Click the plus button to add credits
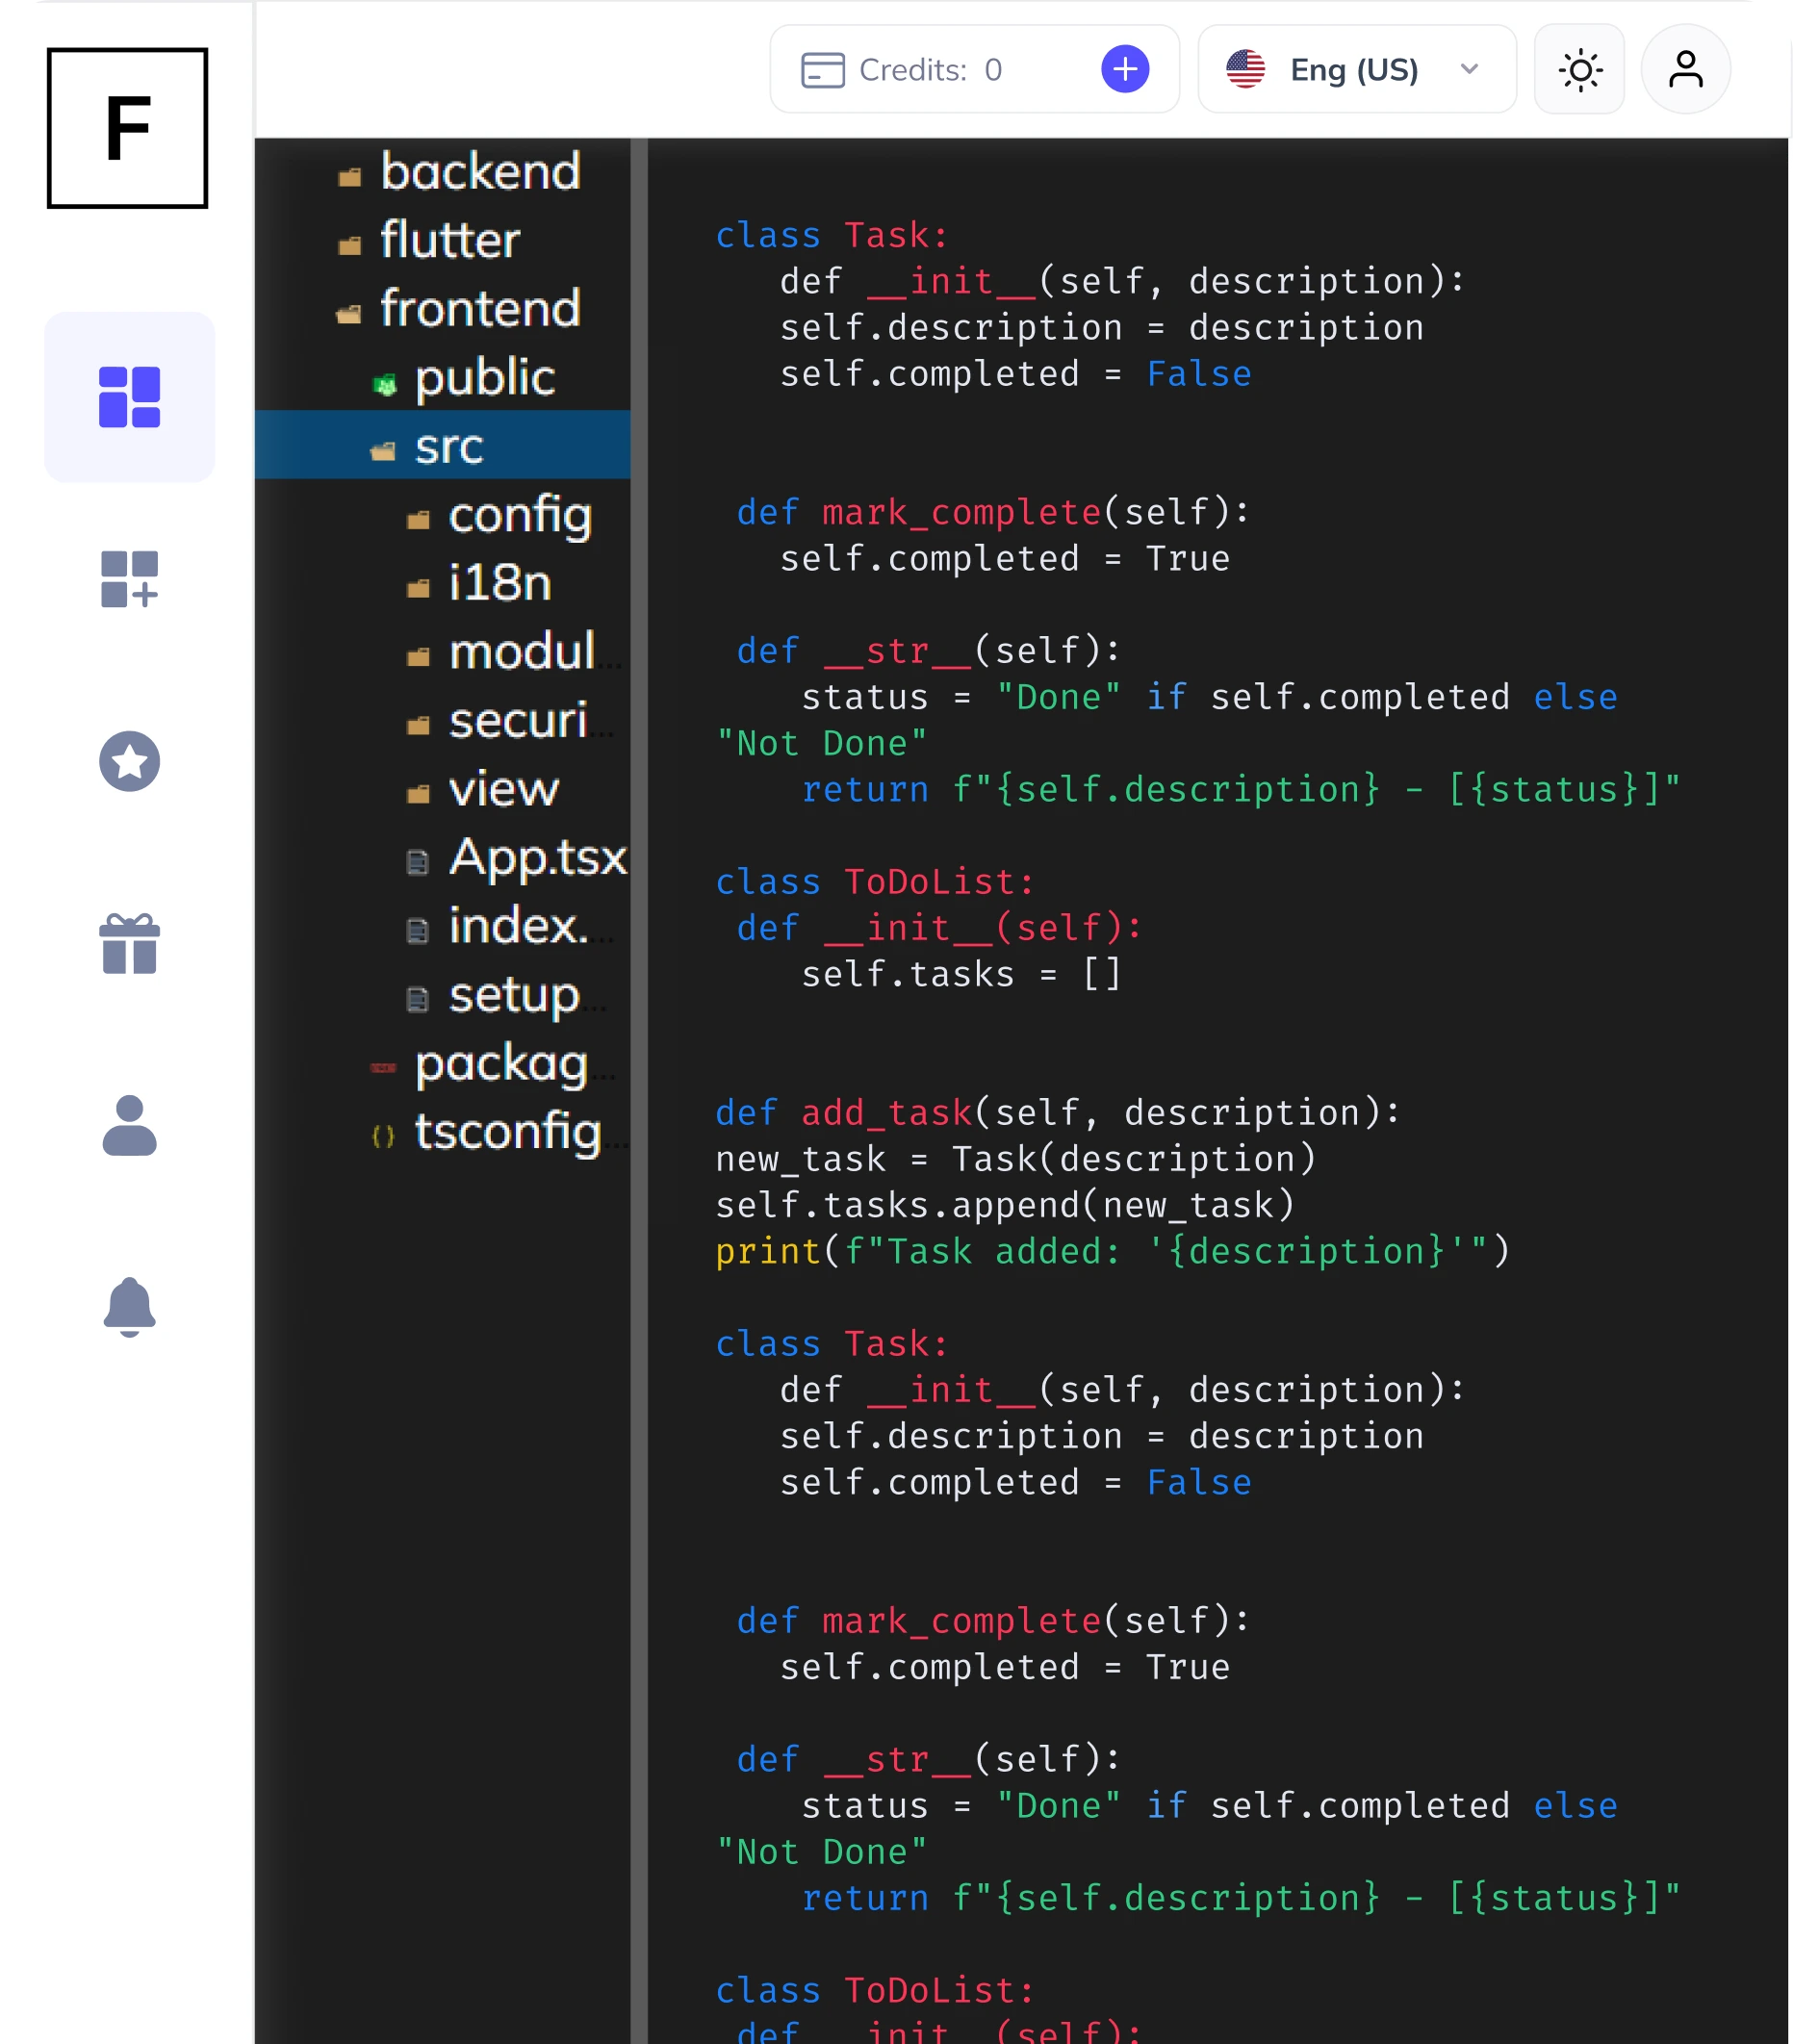 [x=1124, y=69]
